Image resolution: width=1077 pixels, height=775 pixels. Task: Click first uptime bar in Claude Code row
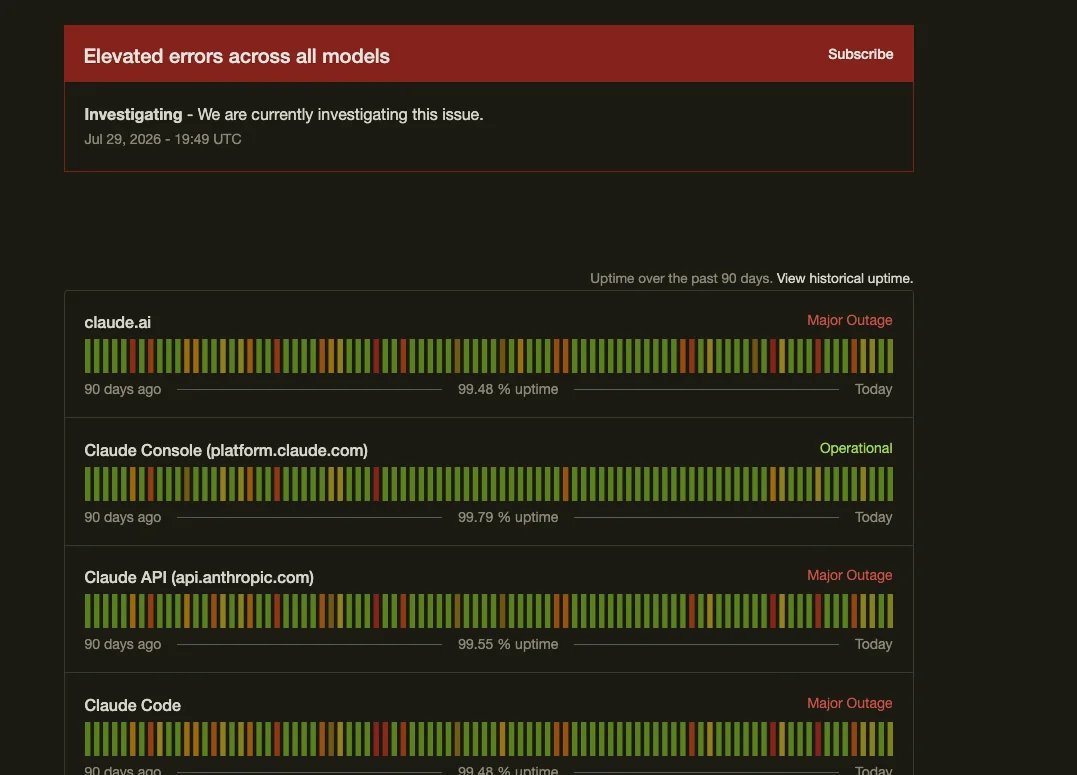[88, 739]
